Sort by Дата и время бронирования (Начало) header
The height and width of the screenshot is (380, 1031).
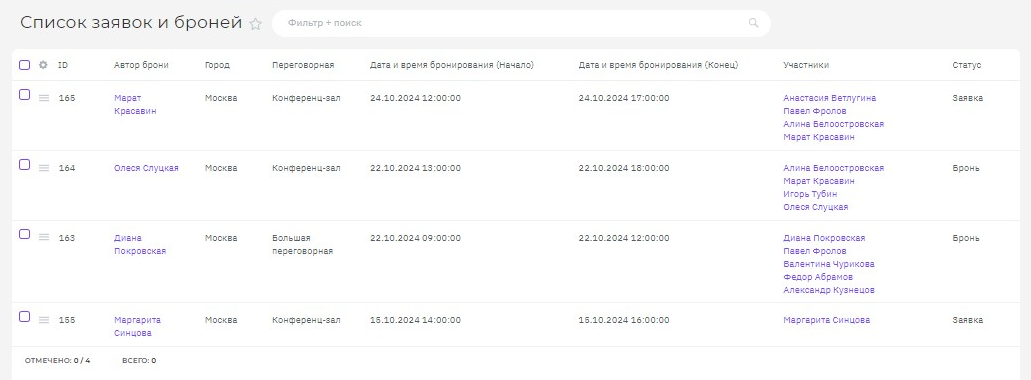(452, 65)
